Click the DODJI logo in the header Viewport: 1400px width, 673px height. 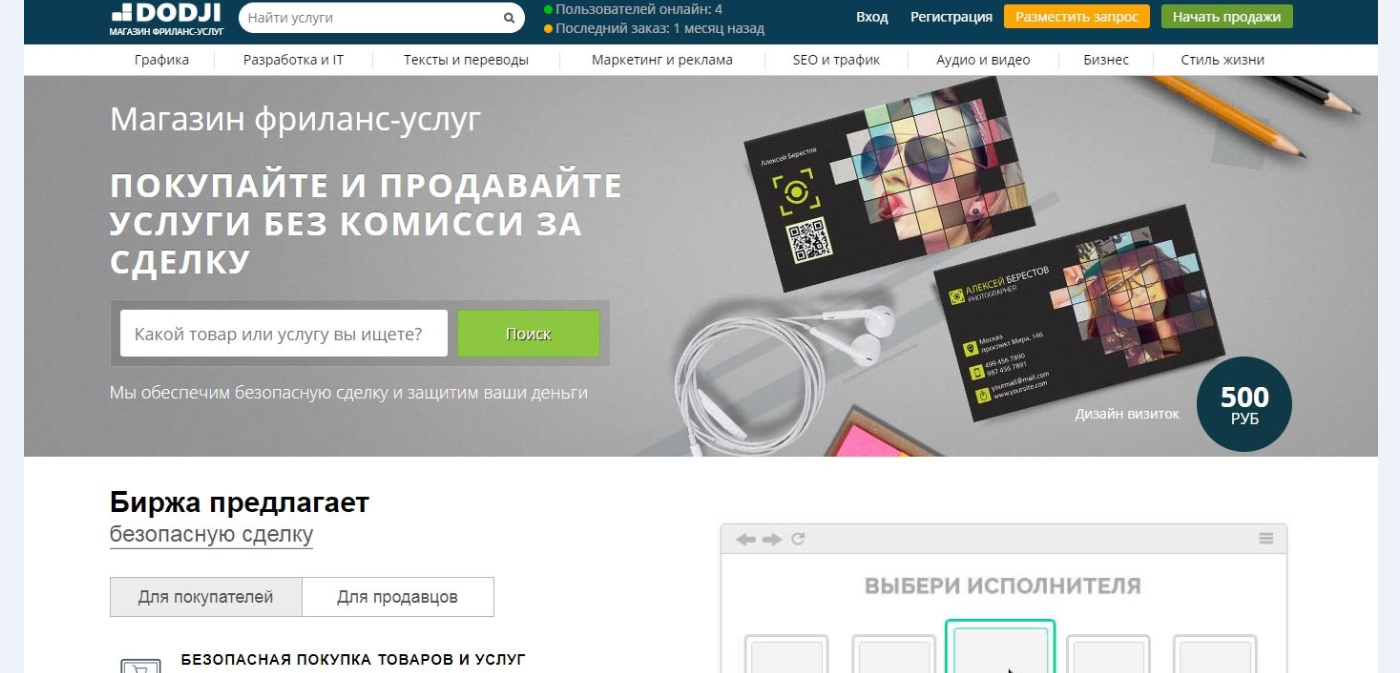coord(166,18)
